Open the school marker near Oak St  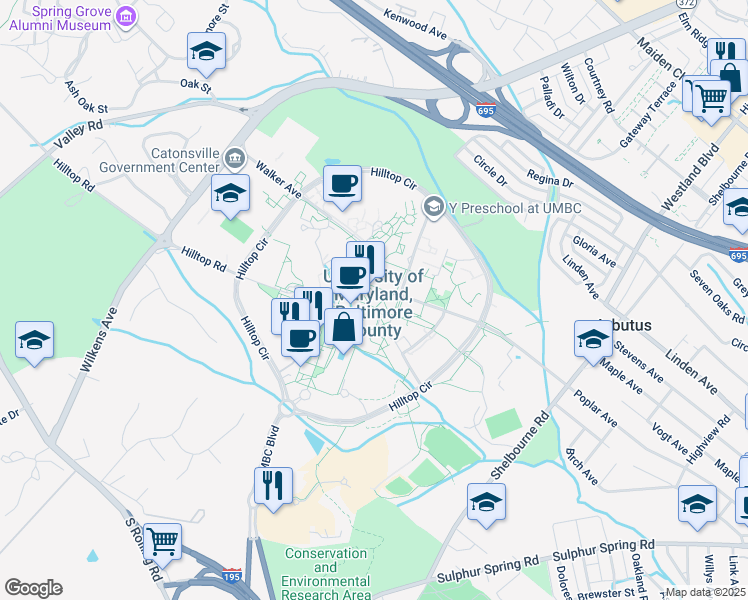tap(207, 54)
